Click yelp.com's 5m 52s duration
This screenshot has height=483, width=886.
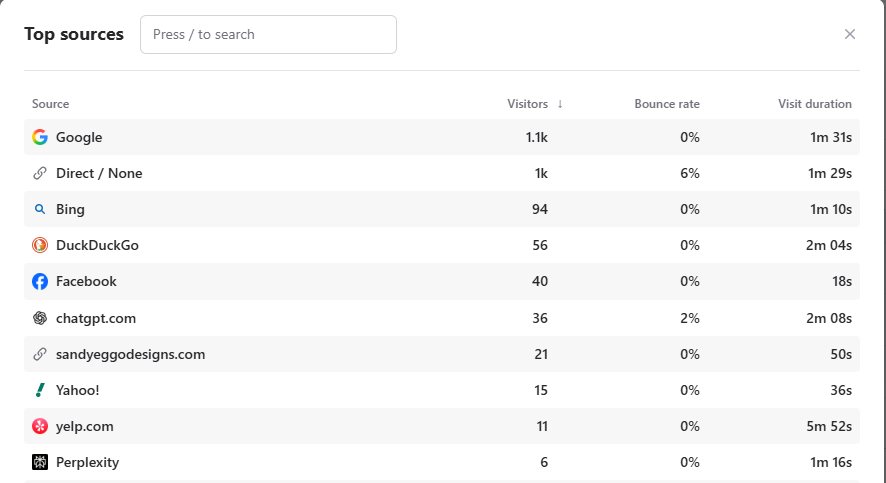point(829,427)
